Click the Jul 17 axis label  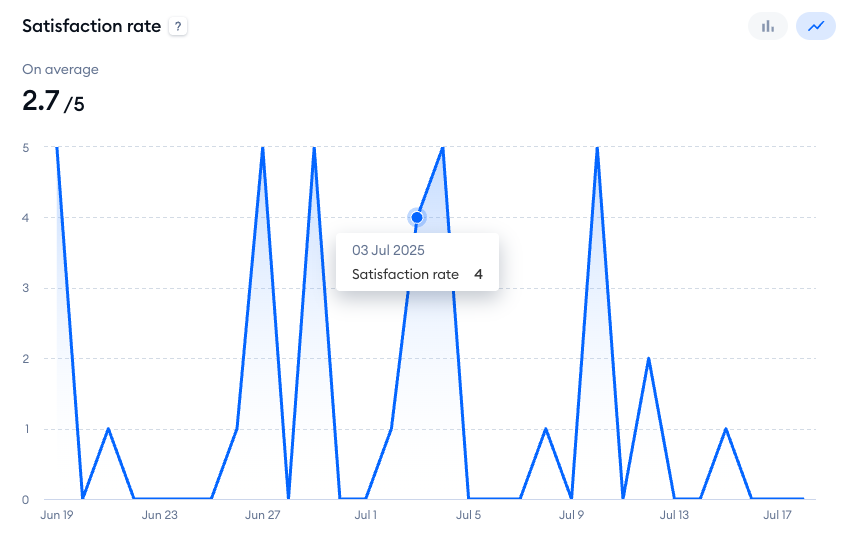(777, 515)
